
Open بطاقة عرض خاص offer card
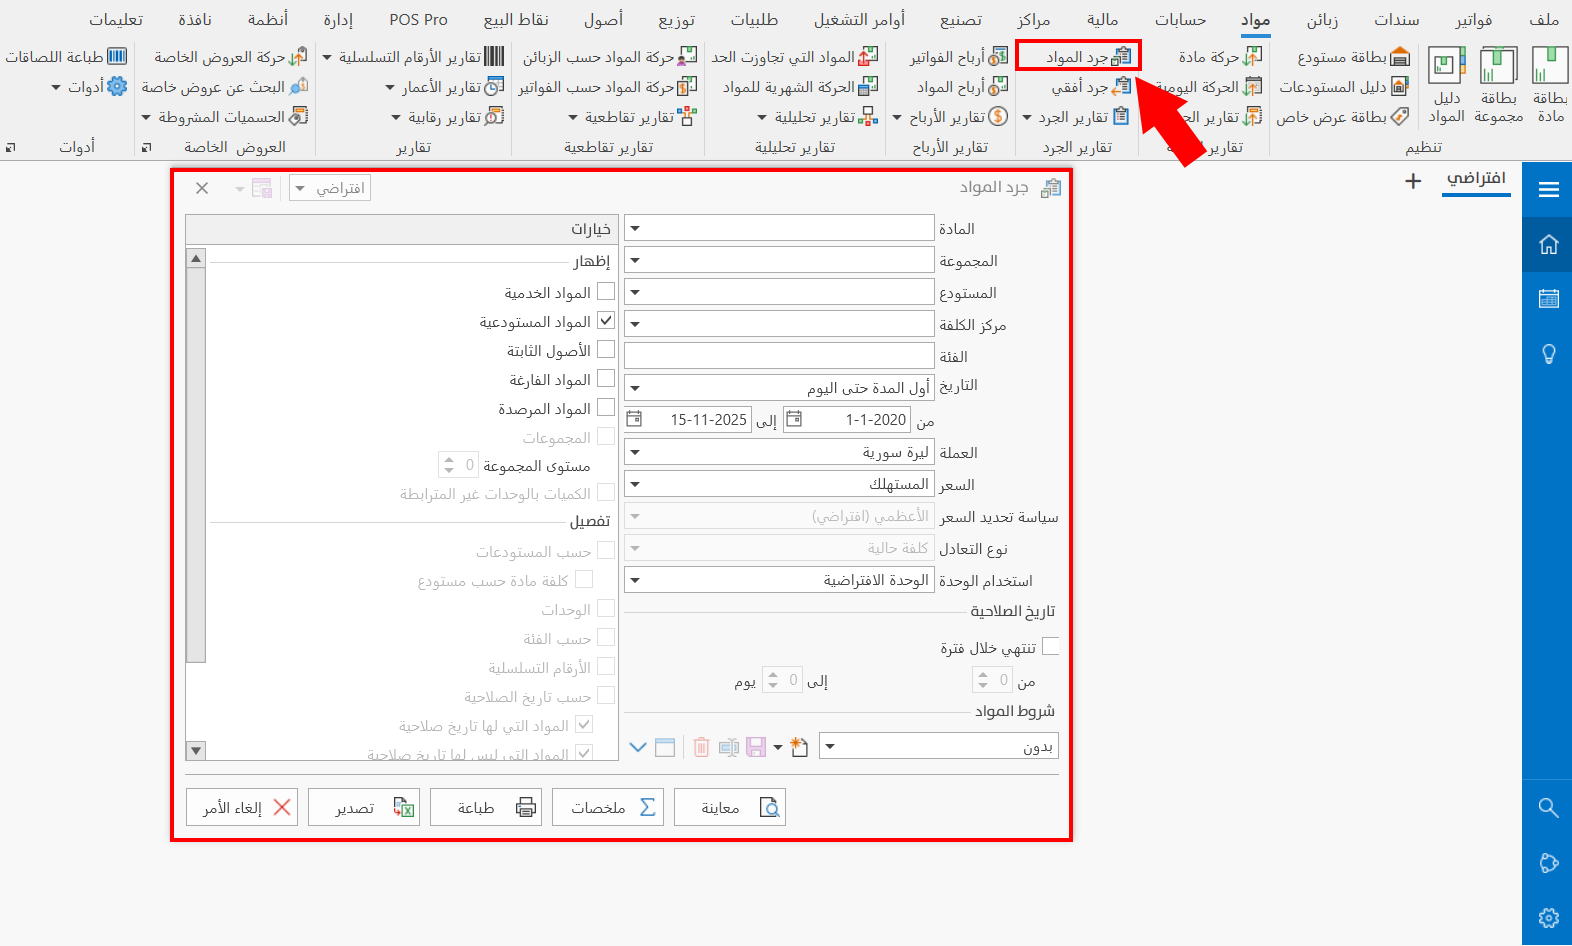[1343, 117]
